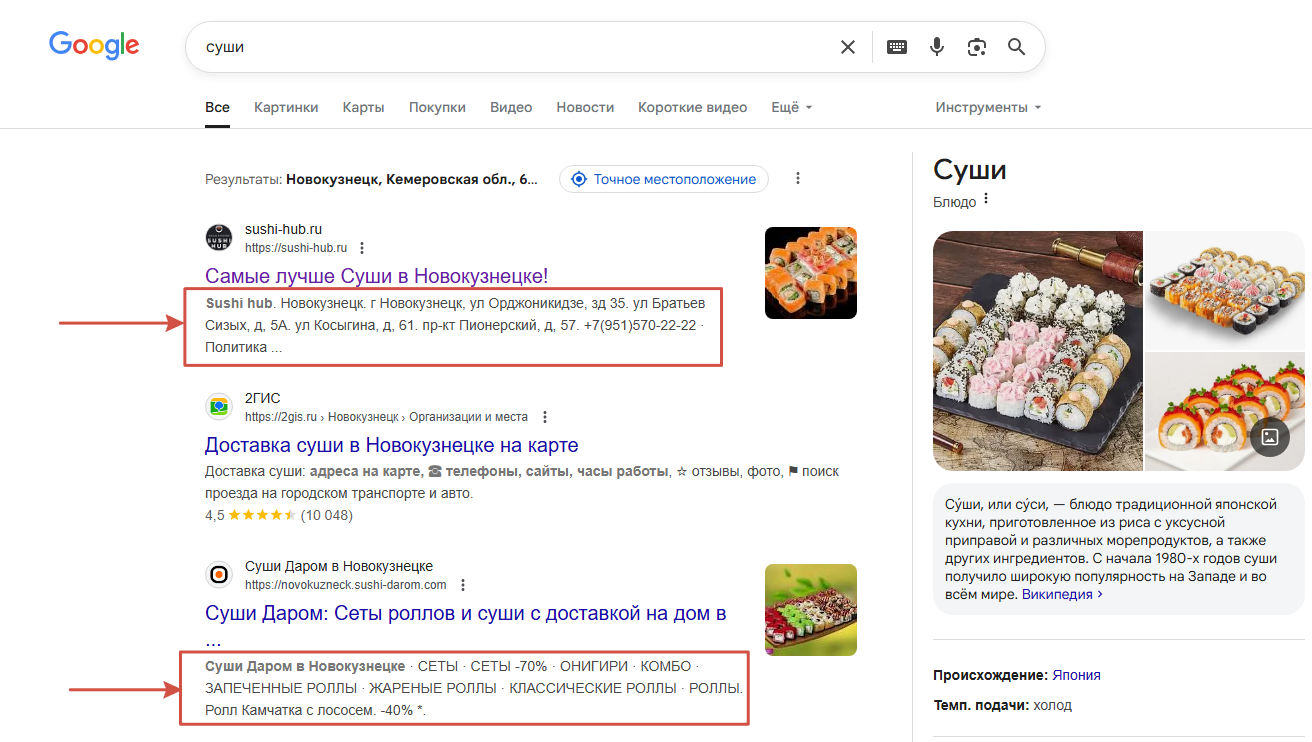This screenshot has height=742, width=1312.
Task: Click the Google logo
Action: coord(94,46)
